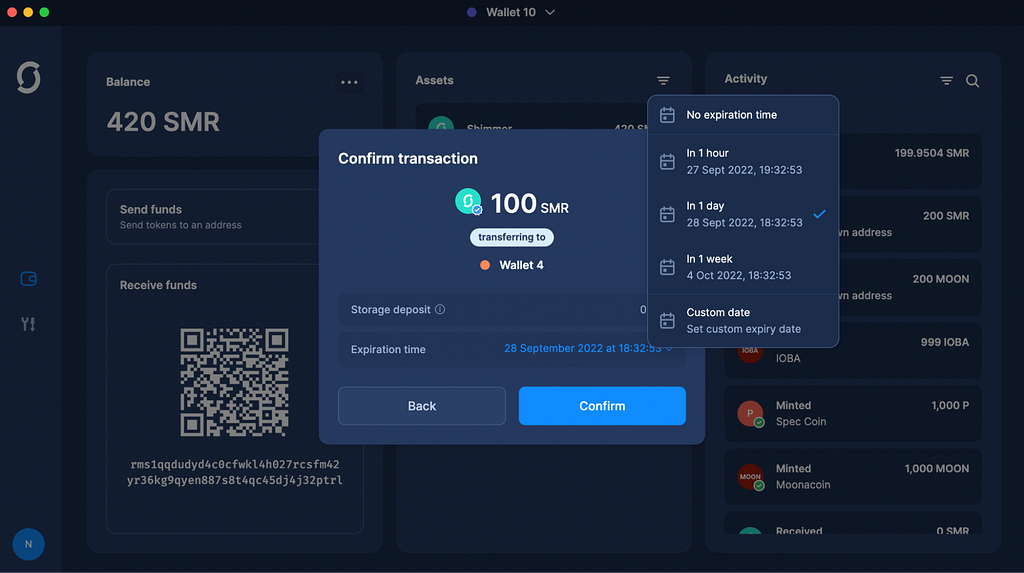The height and width of the screenshot is (573, 1024).
Task: Click the calendar icon beside In 1 week
Action: (x=667, y=267)
